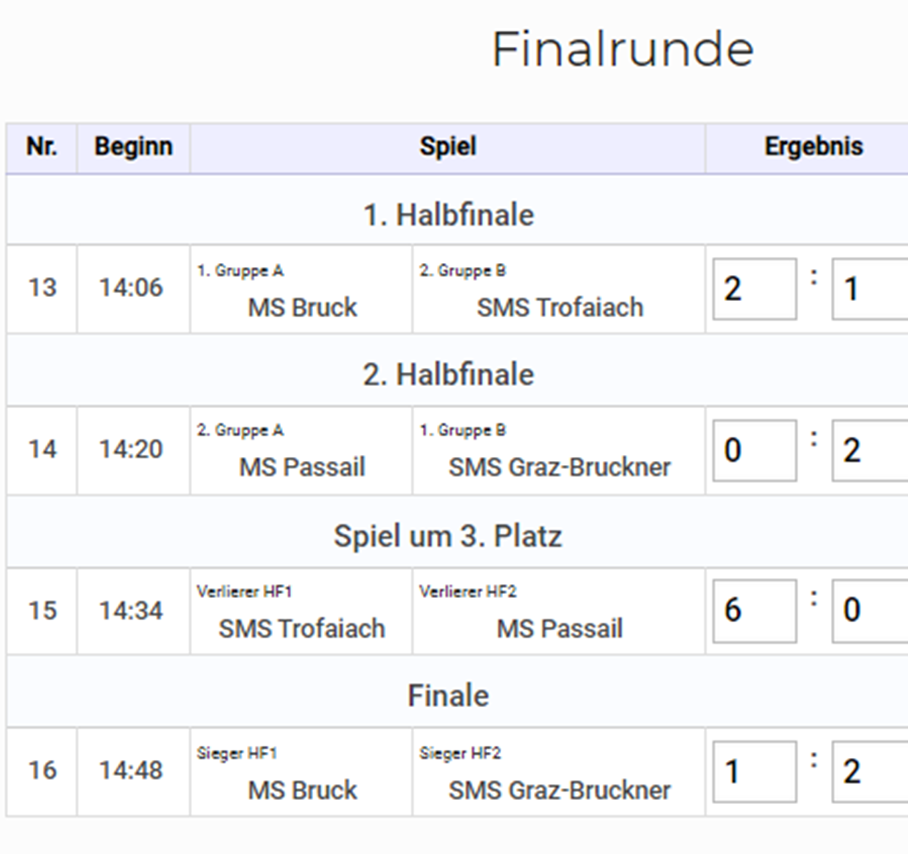The image size is (908, 854).
Task: Click the 14:34 start time cell
Action: tap(131, 611)
